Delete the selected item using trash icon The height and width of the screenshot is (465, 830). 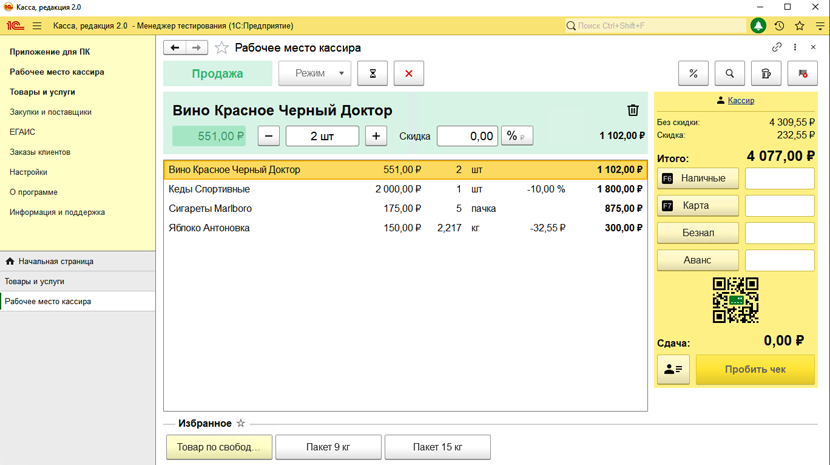633,111
